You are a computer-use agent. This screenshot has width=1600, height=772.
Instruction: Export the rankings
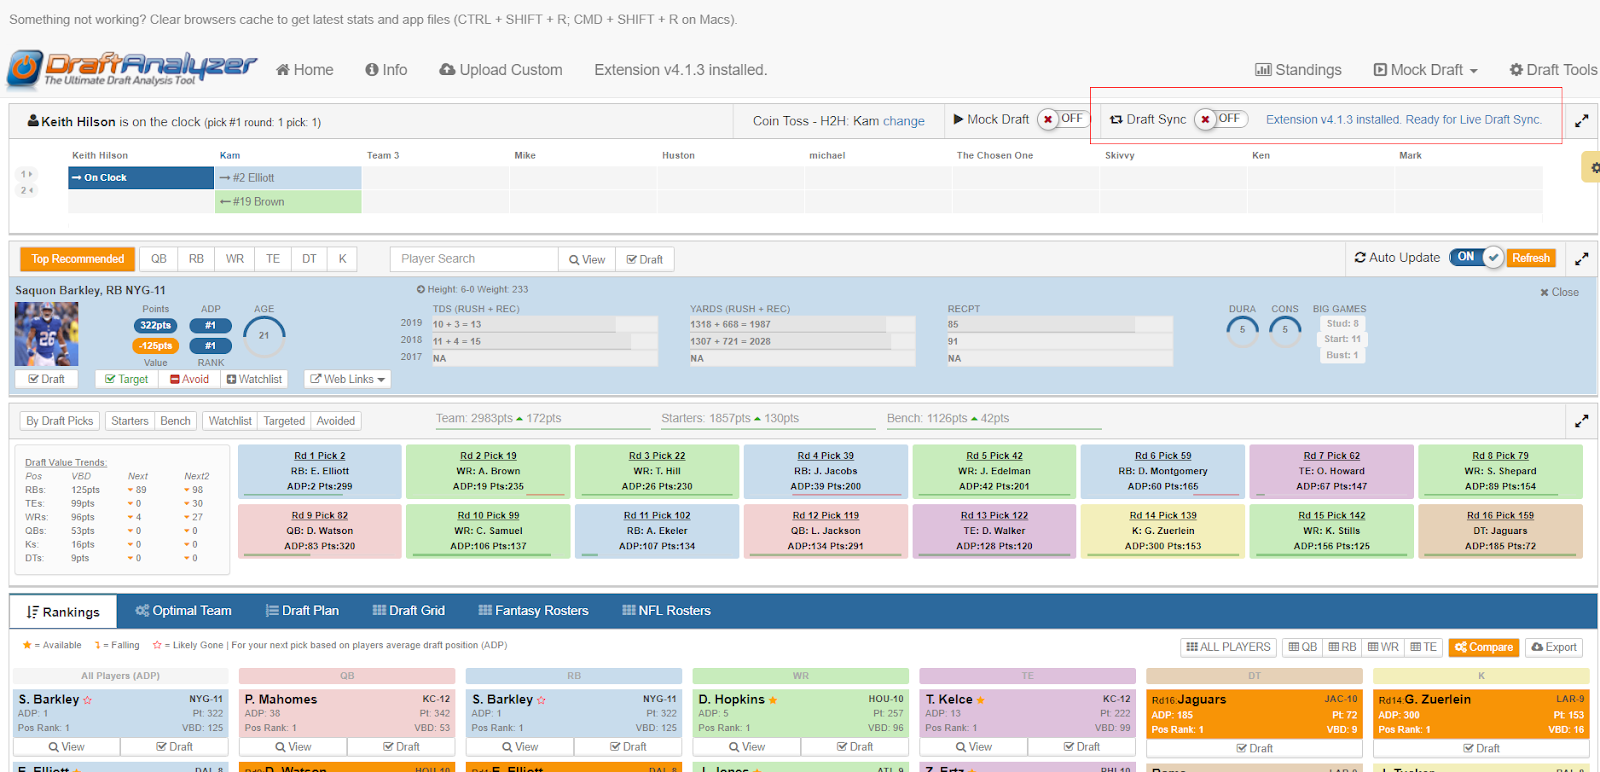(1554, 647)
